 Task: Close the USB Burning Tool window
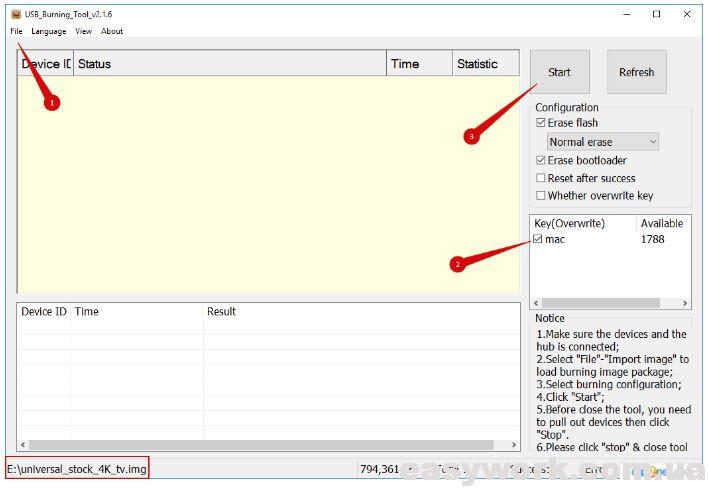click(687, 14)
